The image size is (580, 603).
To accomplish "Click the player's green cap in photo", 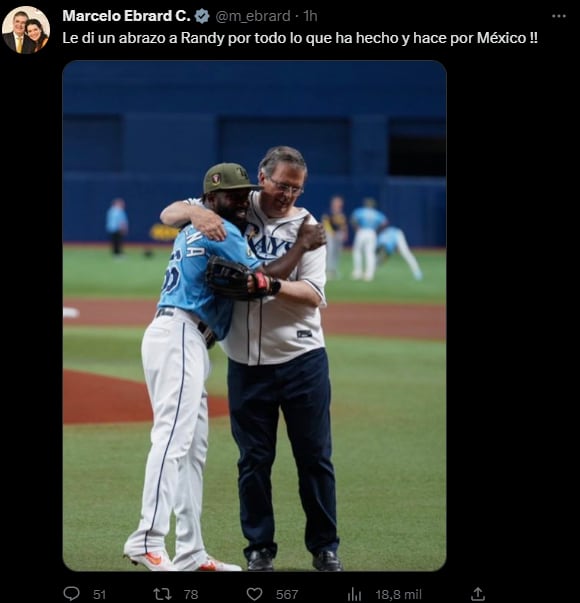I will pyautogui.click(x=229, y=179).
